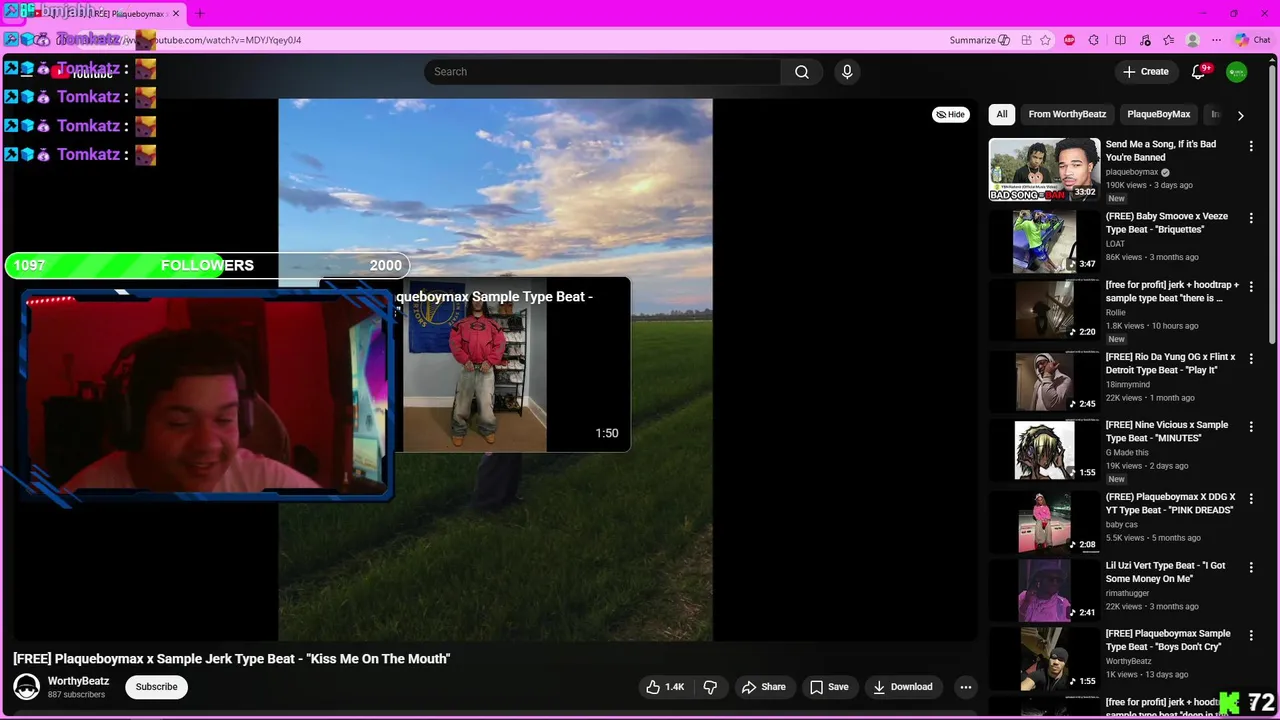This screenshot has width=1280, height=720.
Task: Save the video to a playlist
Action: (x=829, y=687)
